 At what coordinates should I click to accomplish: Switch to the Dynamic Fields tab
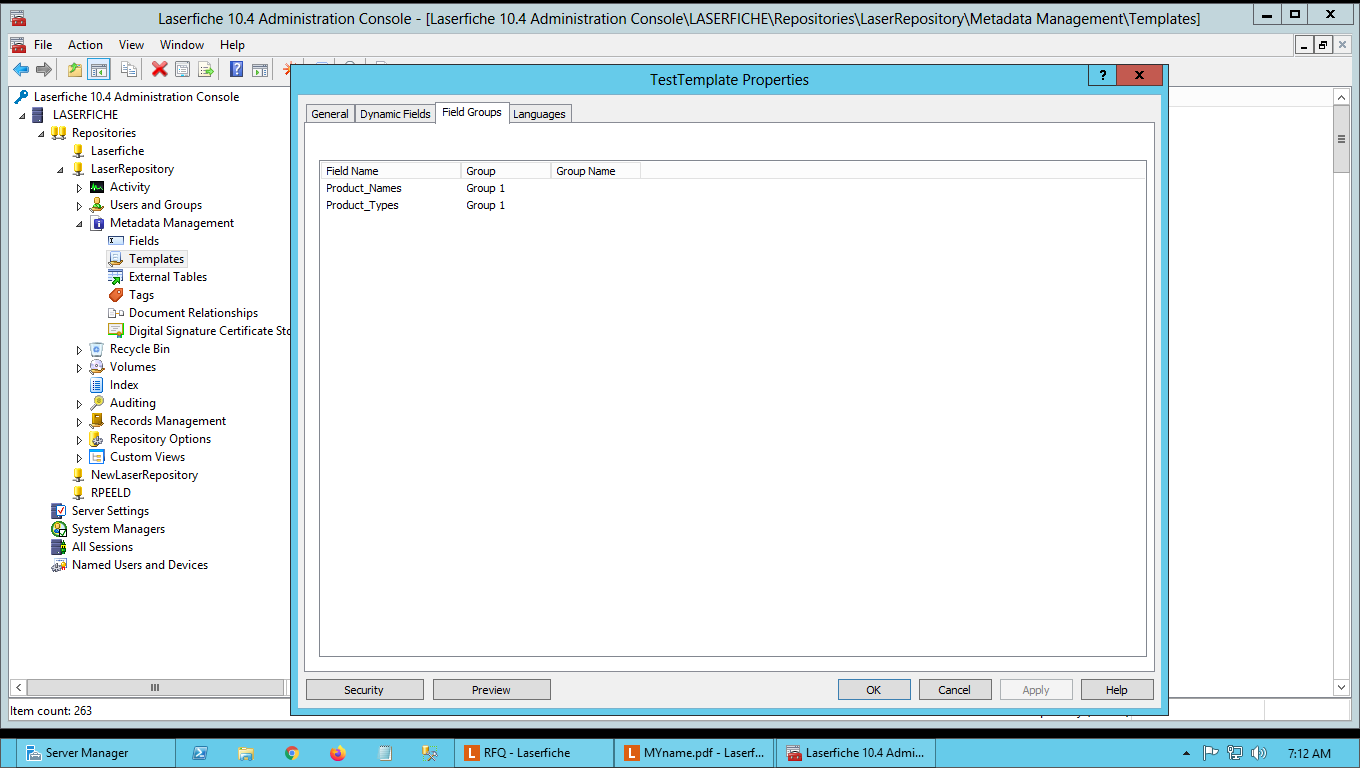[x=395, y=114]
